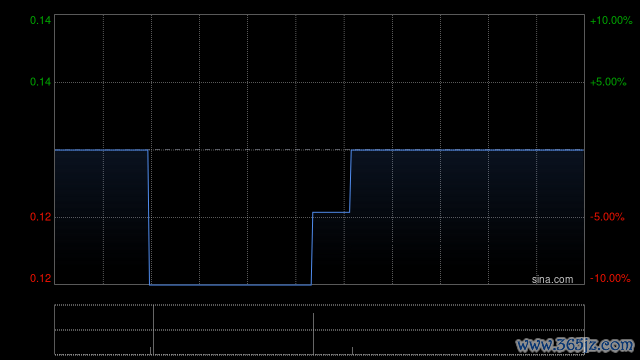
Task: Click the 0.14 price label on +5.00% gridline
Action: click(40, 82)
